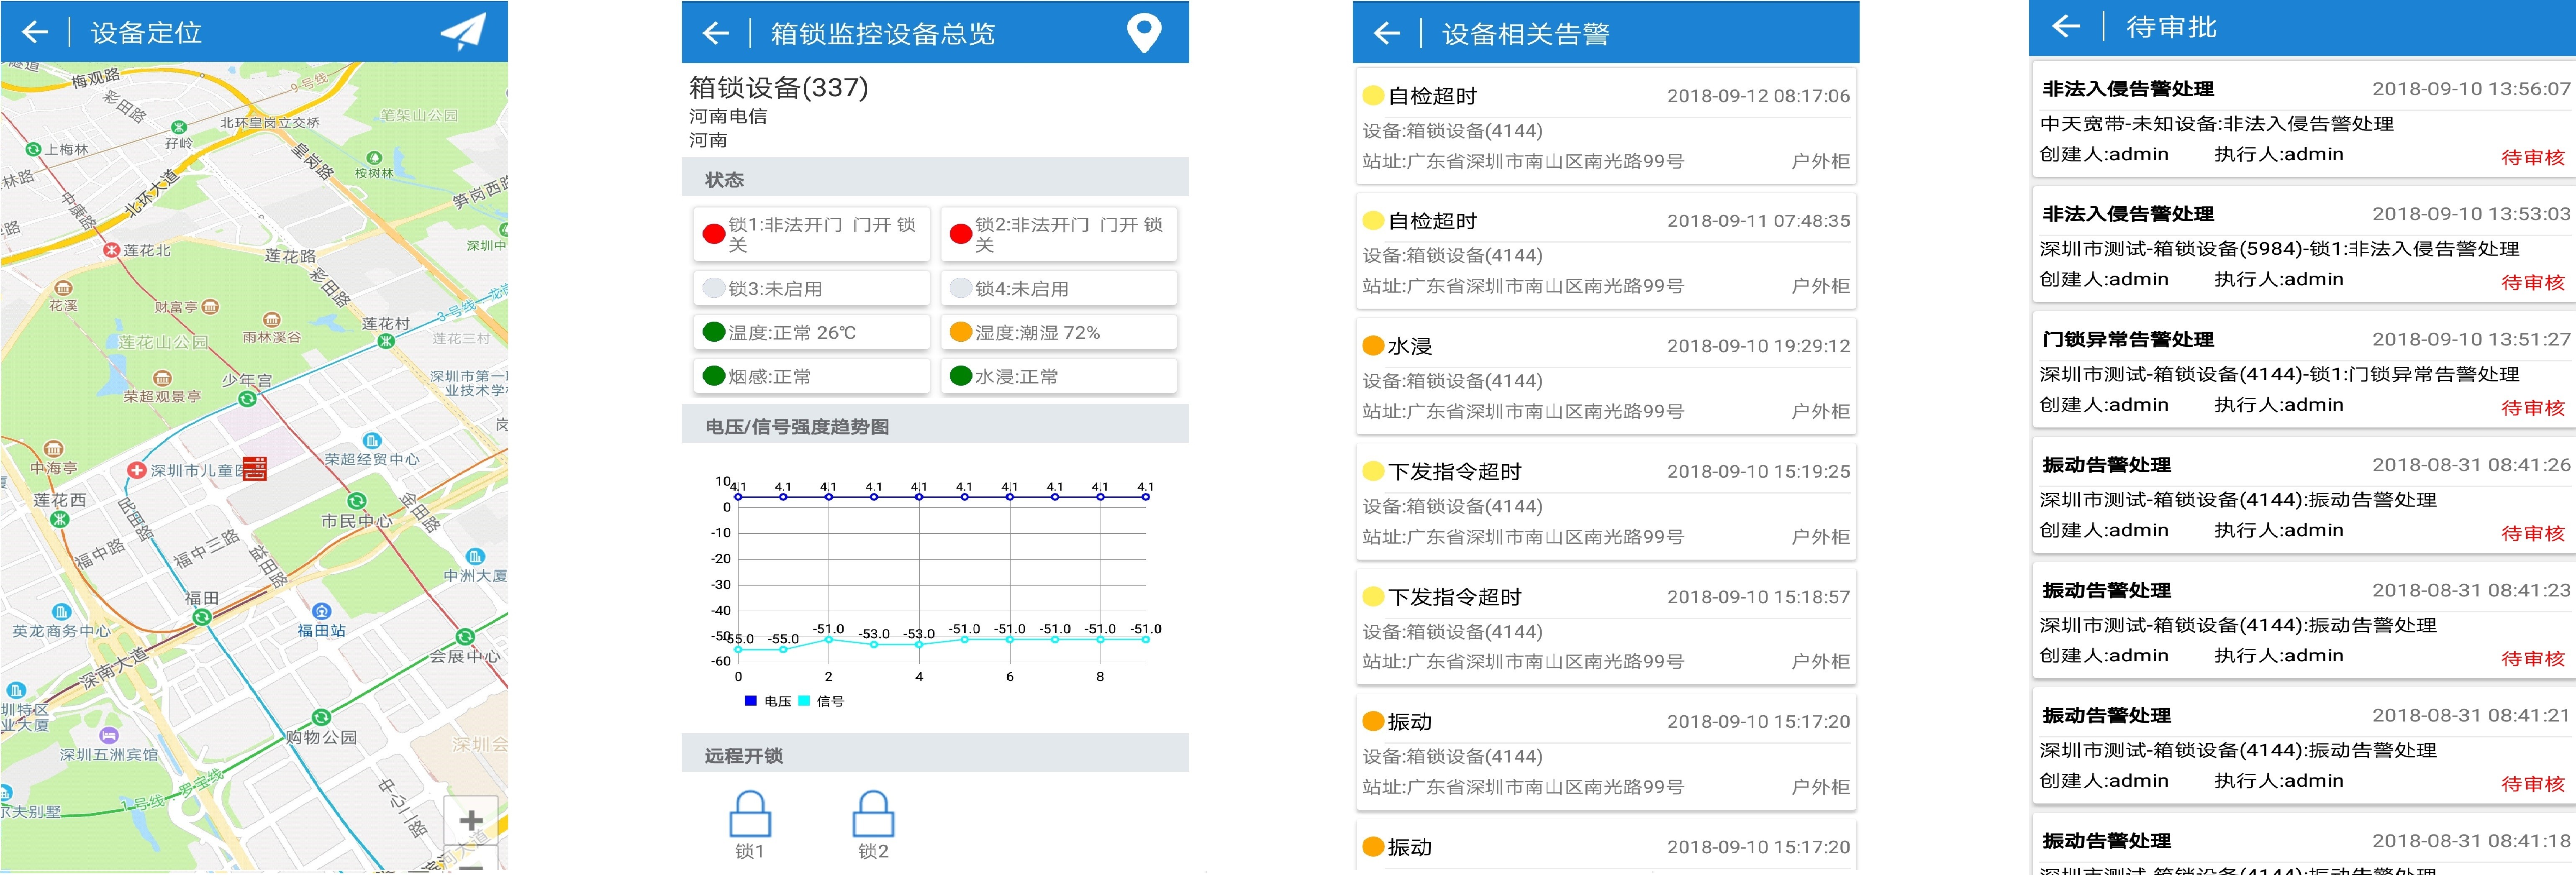
Task: Open the 振动 alarm with 站址 line visible
Action: pos(1606,752)
